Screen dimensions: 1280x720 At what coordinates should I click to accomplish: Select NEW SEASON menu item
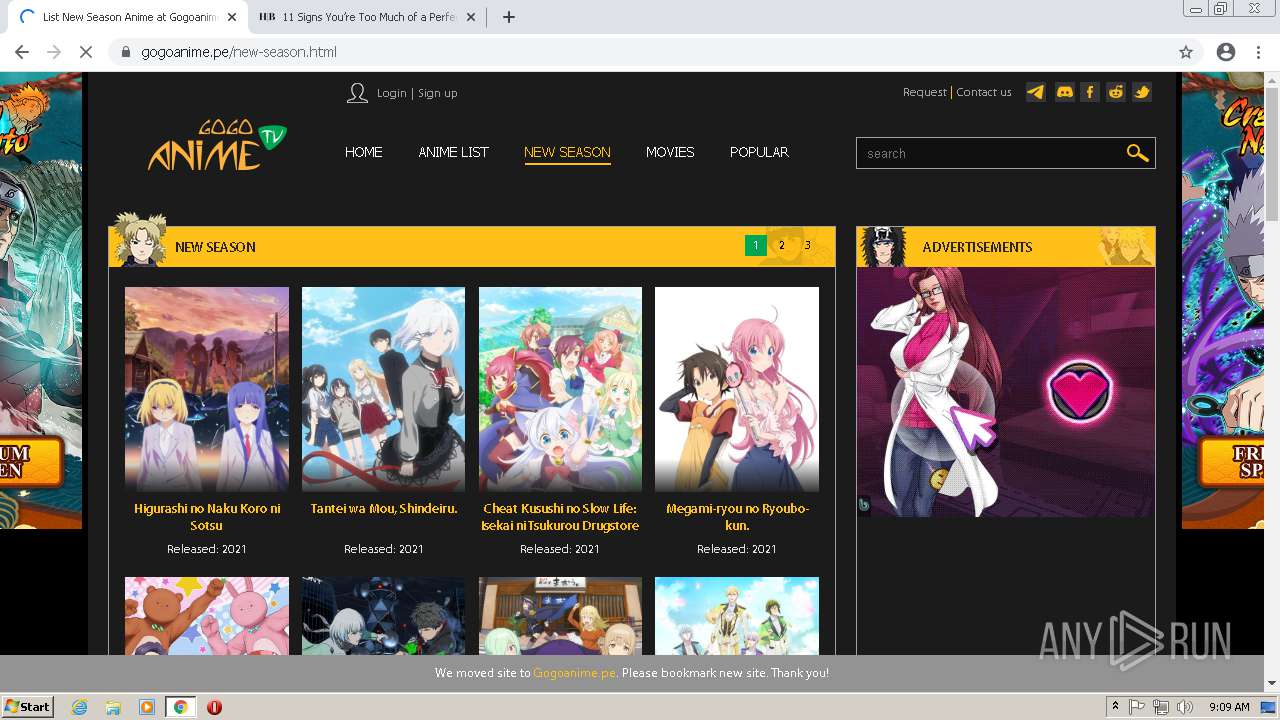tap(567, 152)
